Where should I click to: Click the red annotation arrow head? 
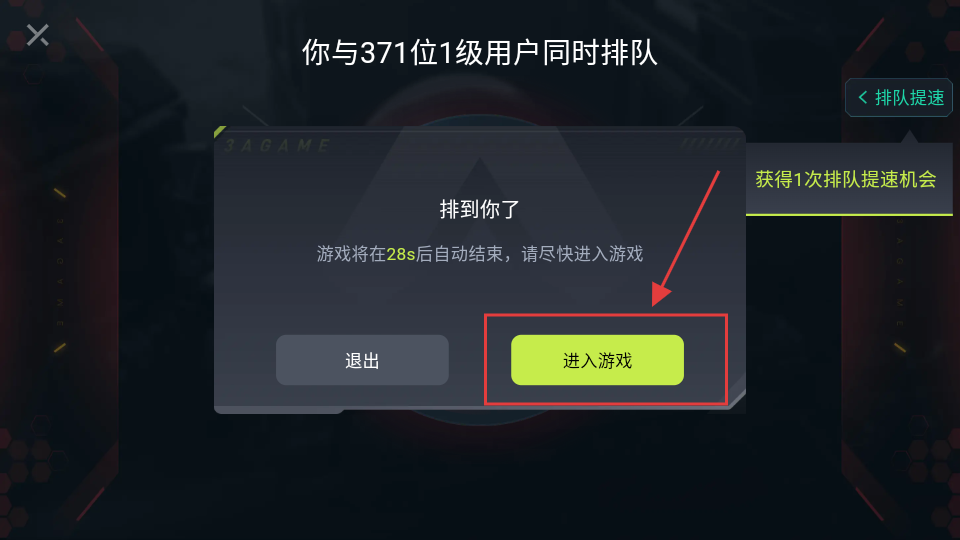[x=661, y=293]
